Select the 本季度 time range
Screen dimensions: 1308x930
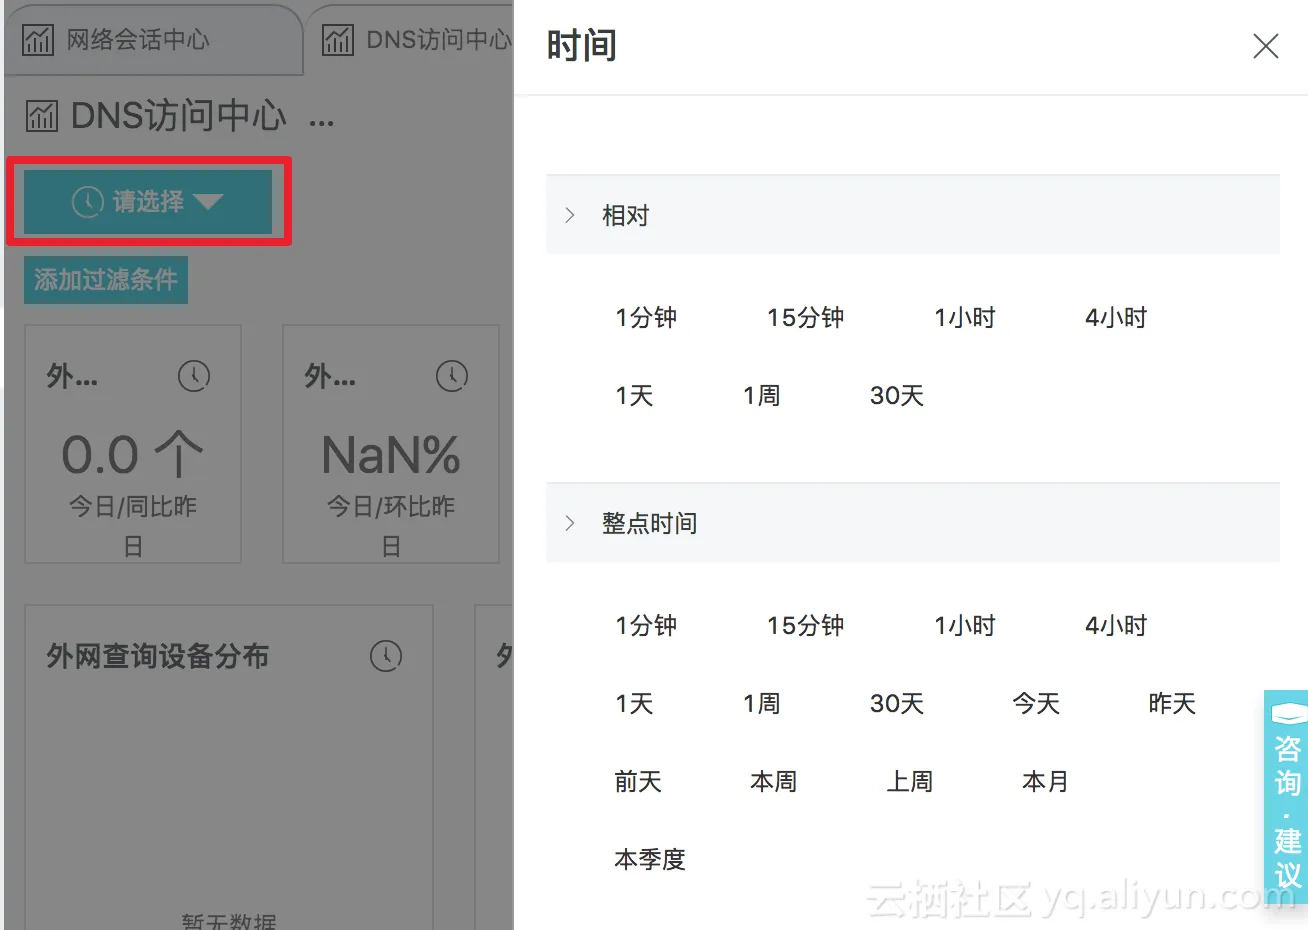(650, 860)
